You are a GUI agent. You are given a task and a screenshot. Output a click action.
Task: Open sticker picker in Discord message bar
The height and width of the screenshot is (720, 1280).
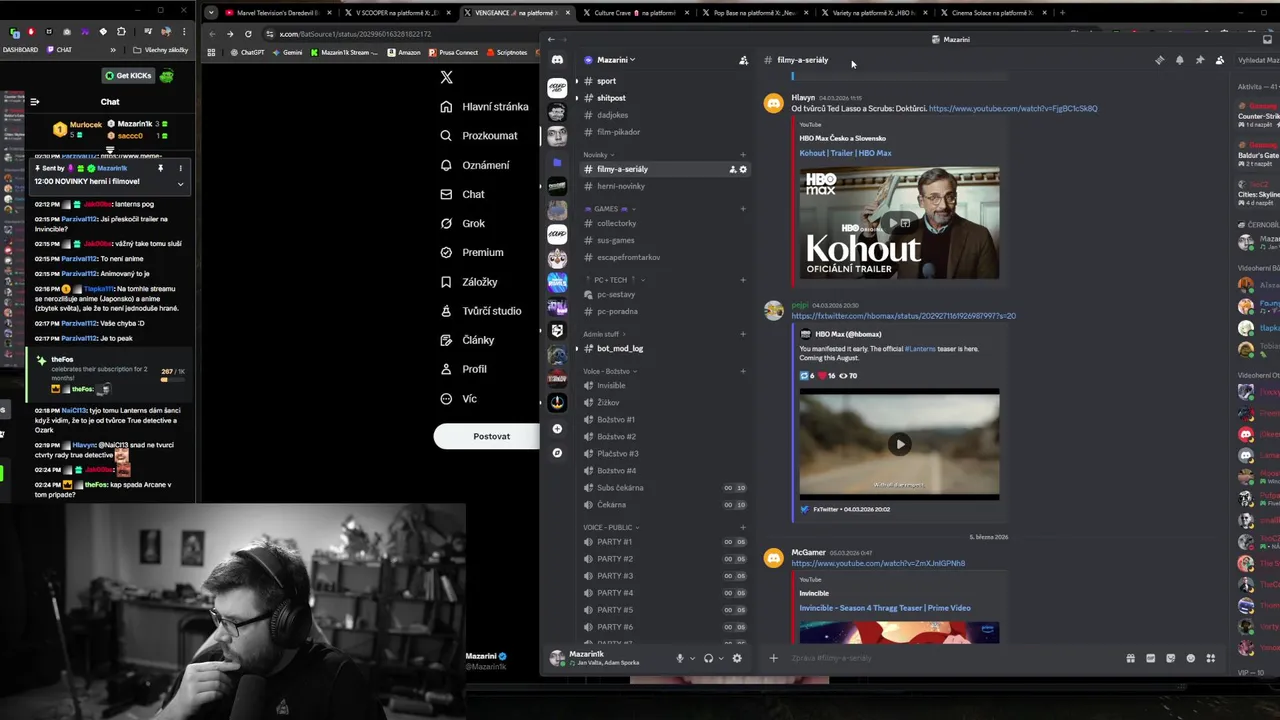pyautogui.click(x=1170, y=658)
